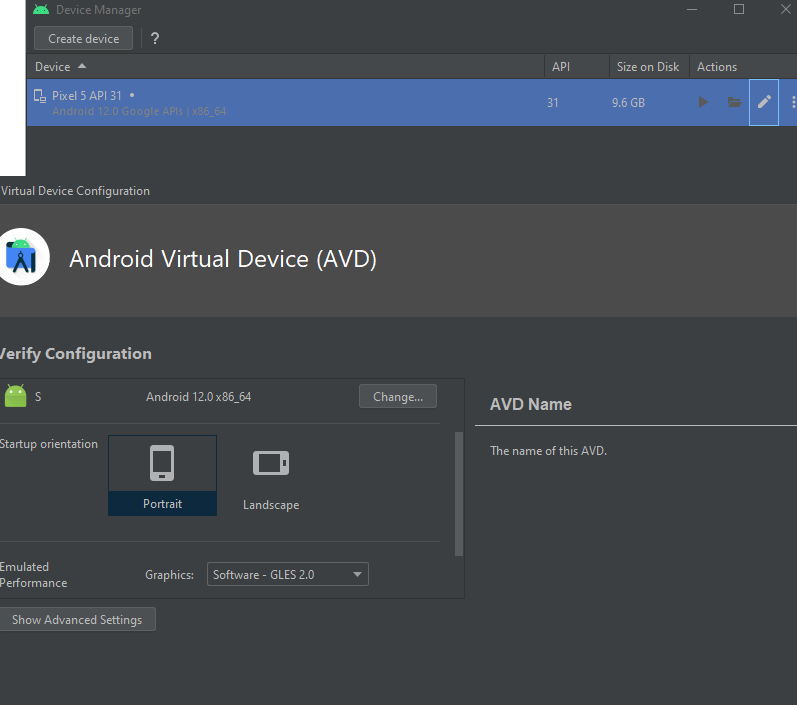797x705 pixels.
Task: Click the Size on Disk column header
Action: click(647, 67)
